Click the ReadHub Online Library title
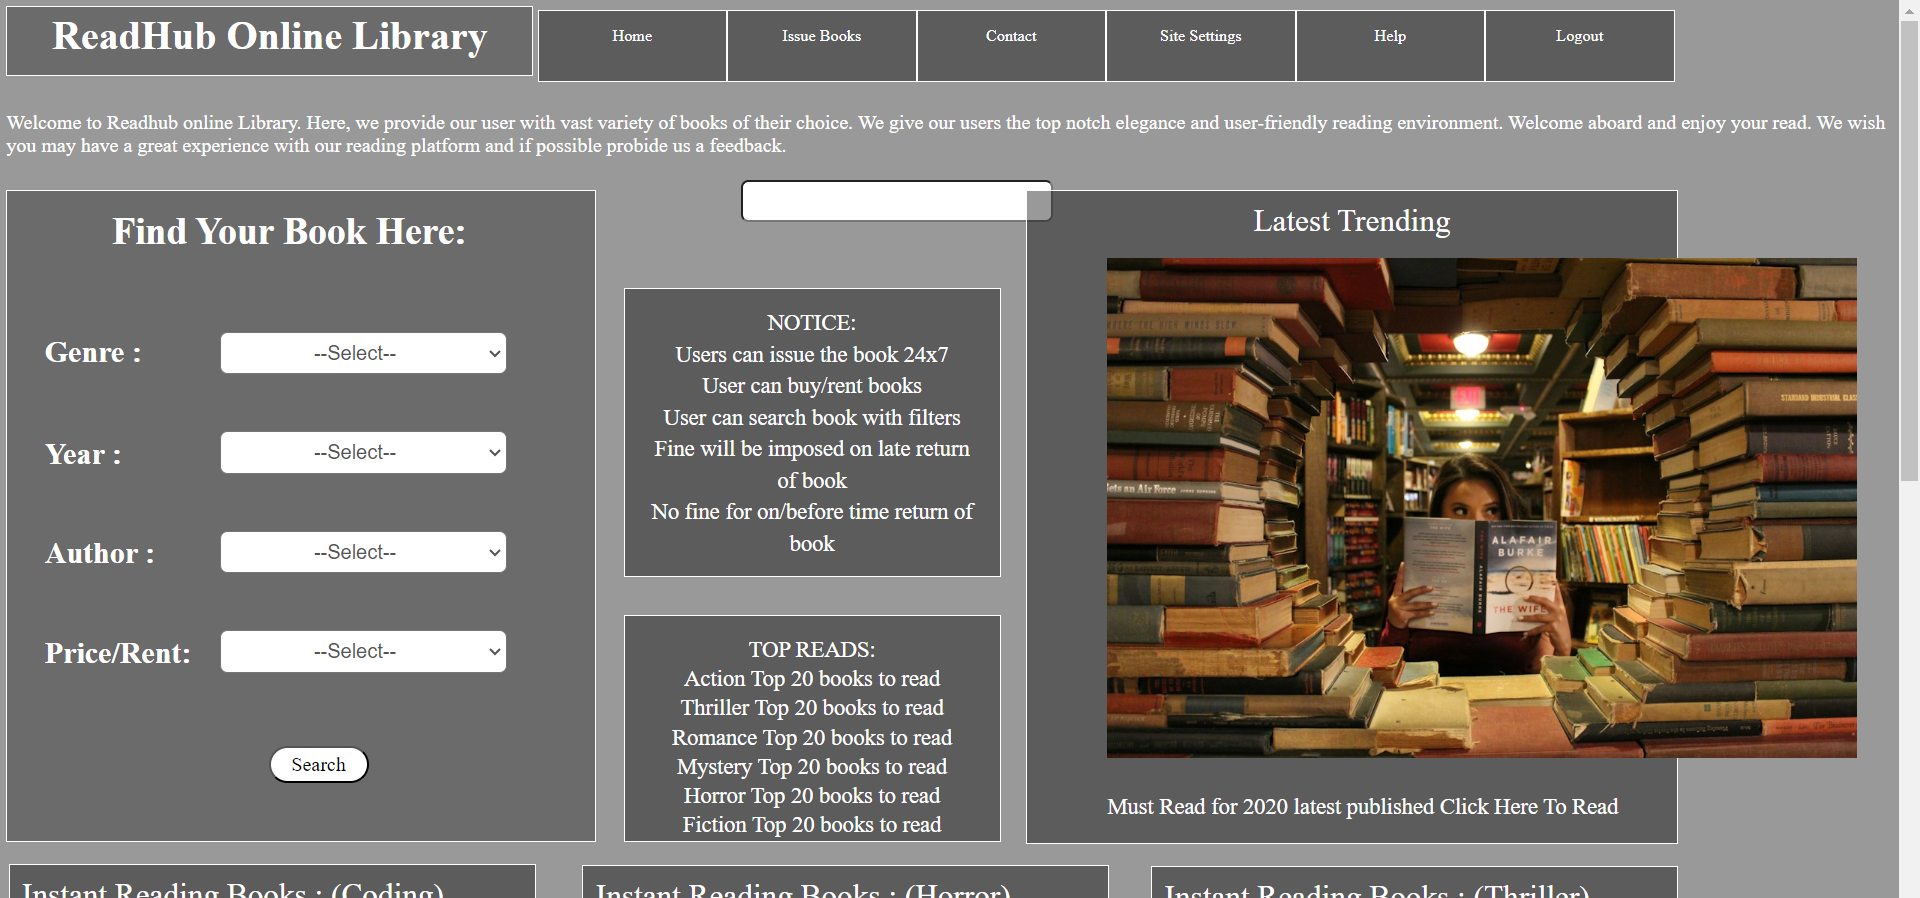The image size is (1920, 898). [x=270, y=37]
